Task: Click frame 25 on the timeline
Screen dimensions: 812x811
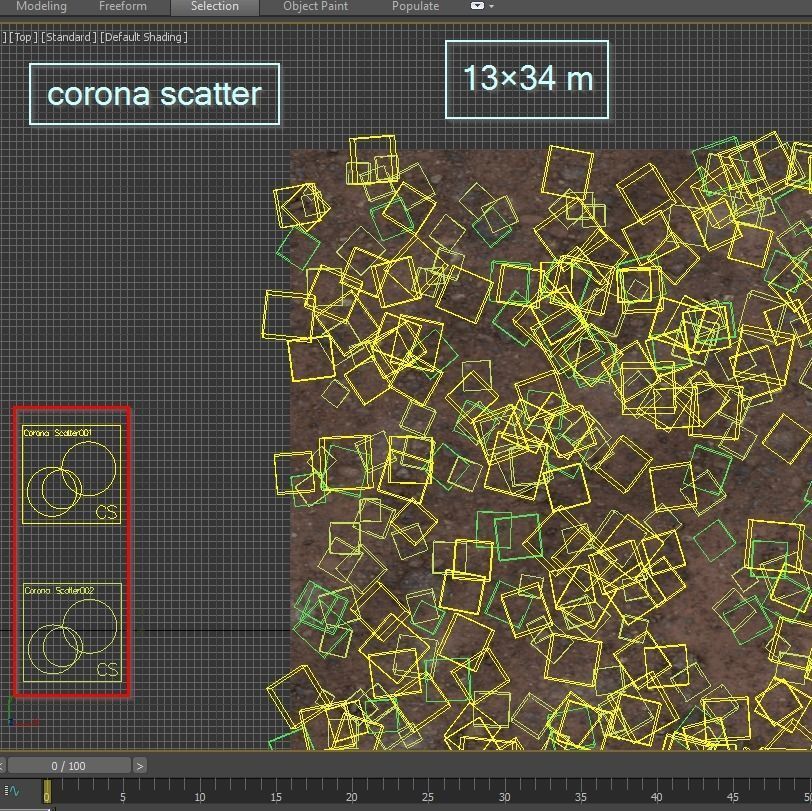Action: point(428,798)
